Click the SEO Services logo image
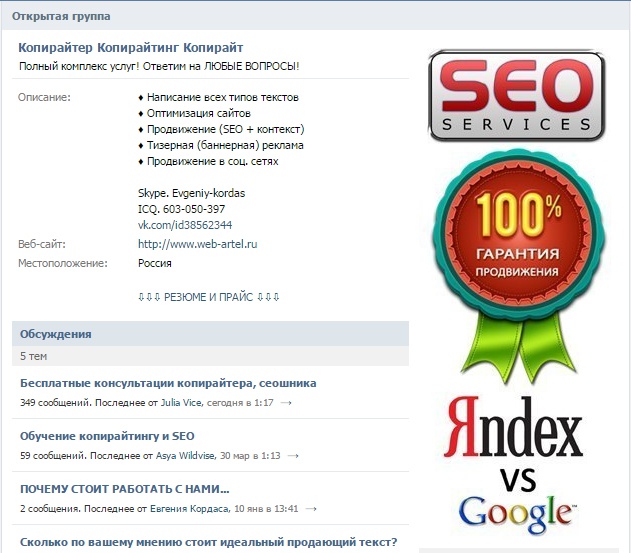Image resolution: width=631 pixels, height=553 pixels. [517, 95]
